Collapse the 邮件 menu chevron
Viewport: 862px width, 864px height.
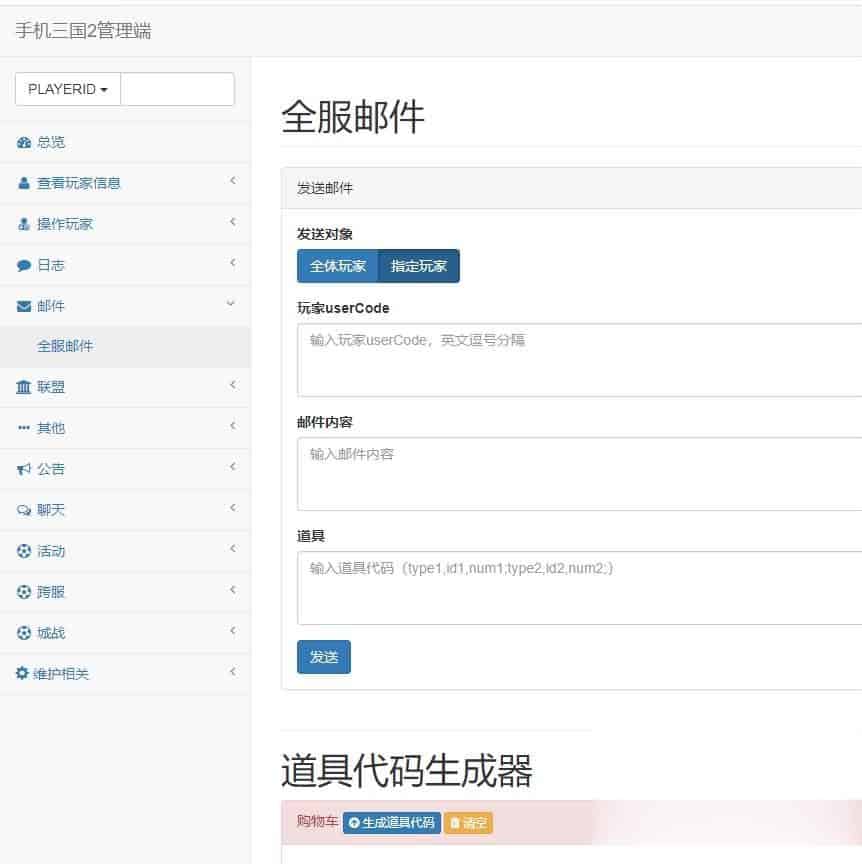tap(231, 303)
